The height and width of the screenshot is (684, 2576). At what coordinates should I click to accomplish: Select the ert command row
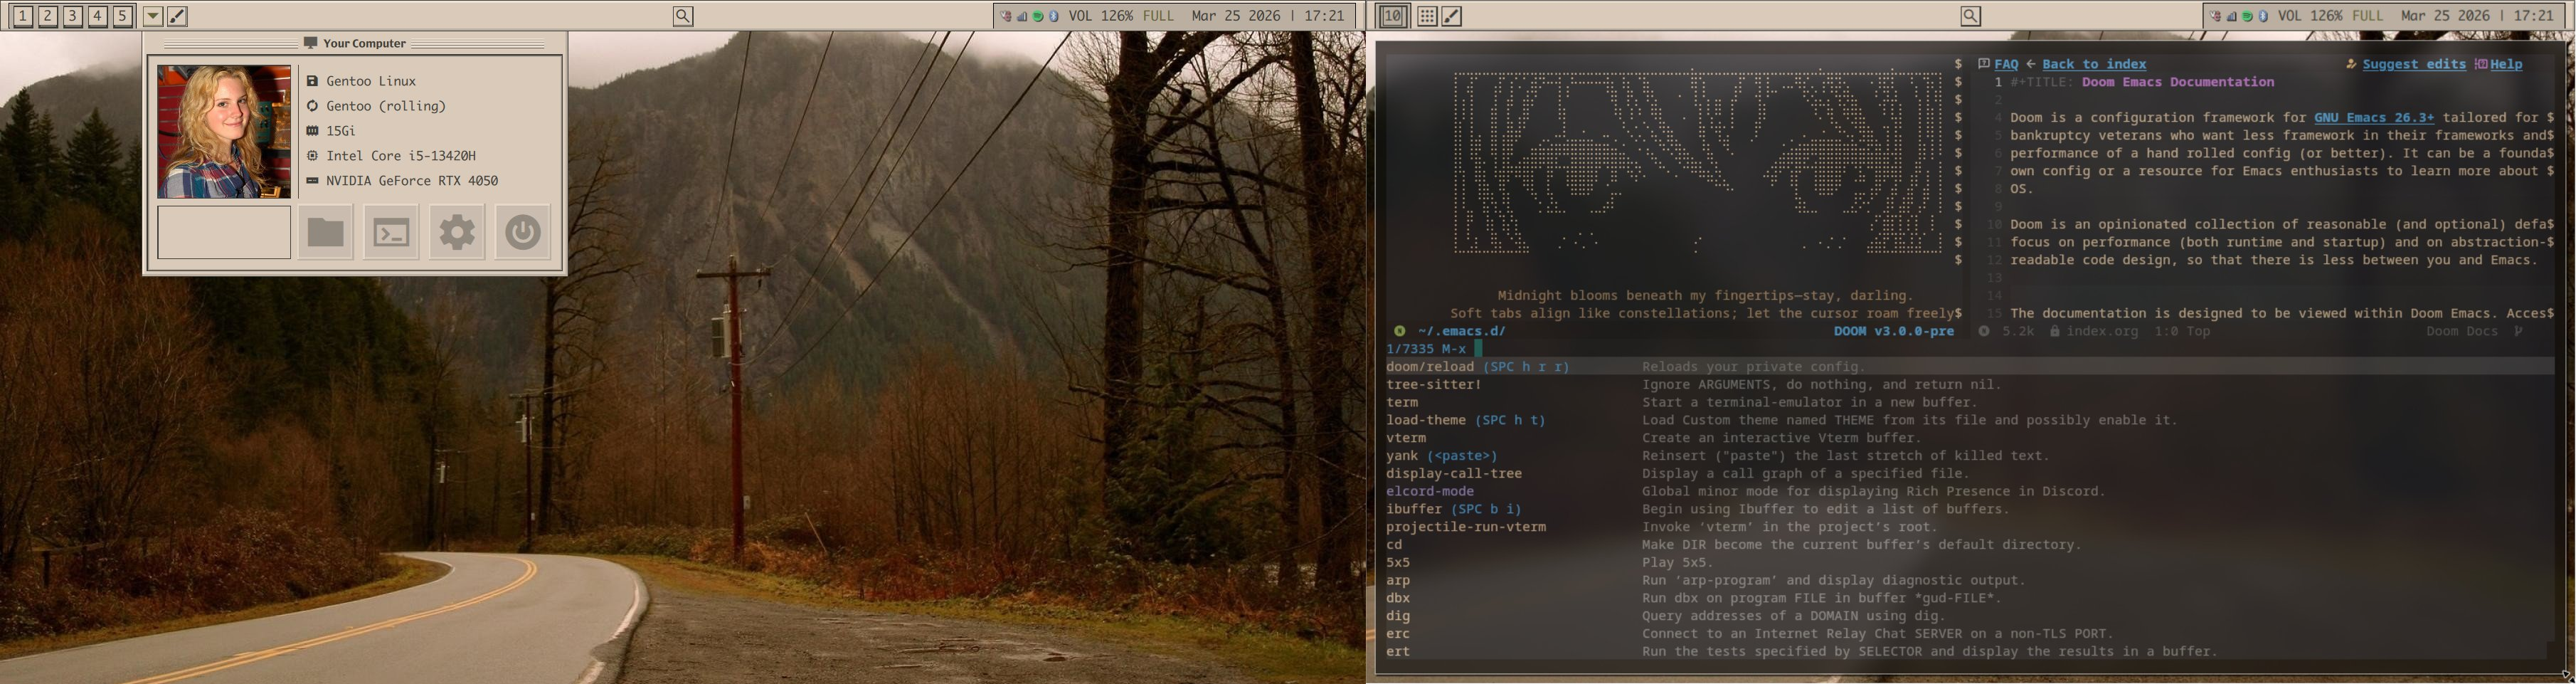1970,652
